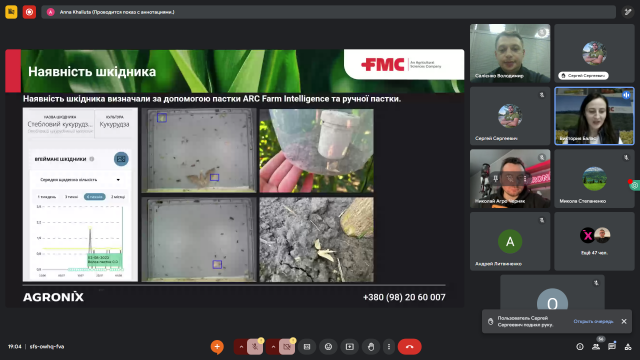Viewport: 640px width, 360px height.
Task: Click the yellow icon in the top-left corner
Action: (11, 12)
